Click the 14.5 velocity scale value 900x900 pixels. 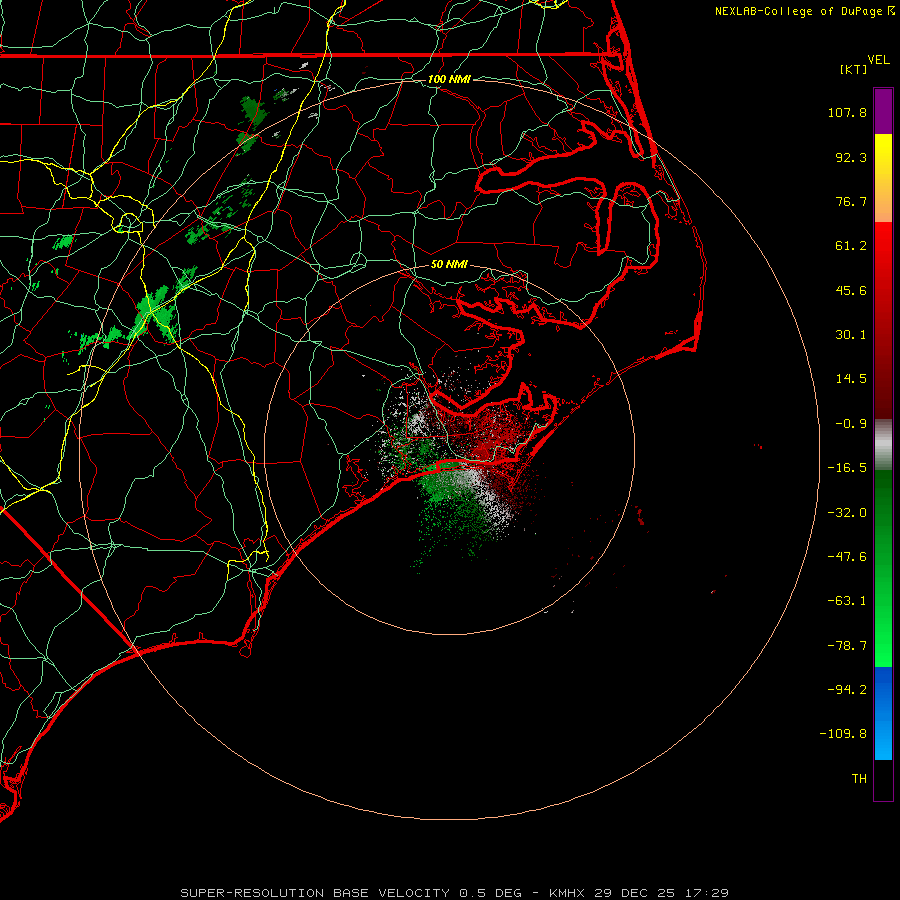pyautogui.click(x=851, y=379)
